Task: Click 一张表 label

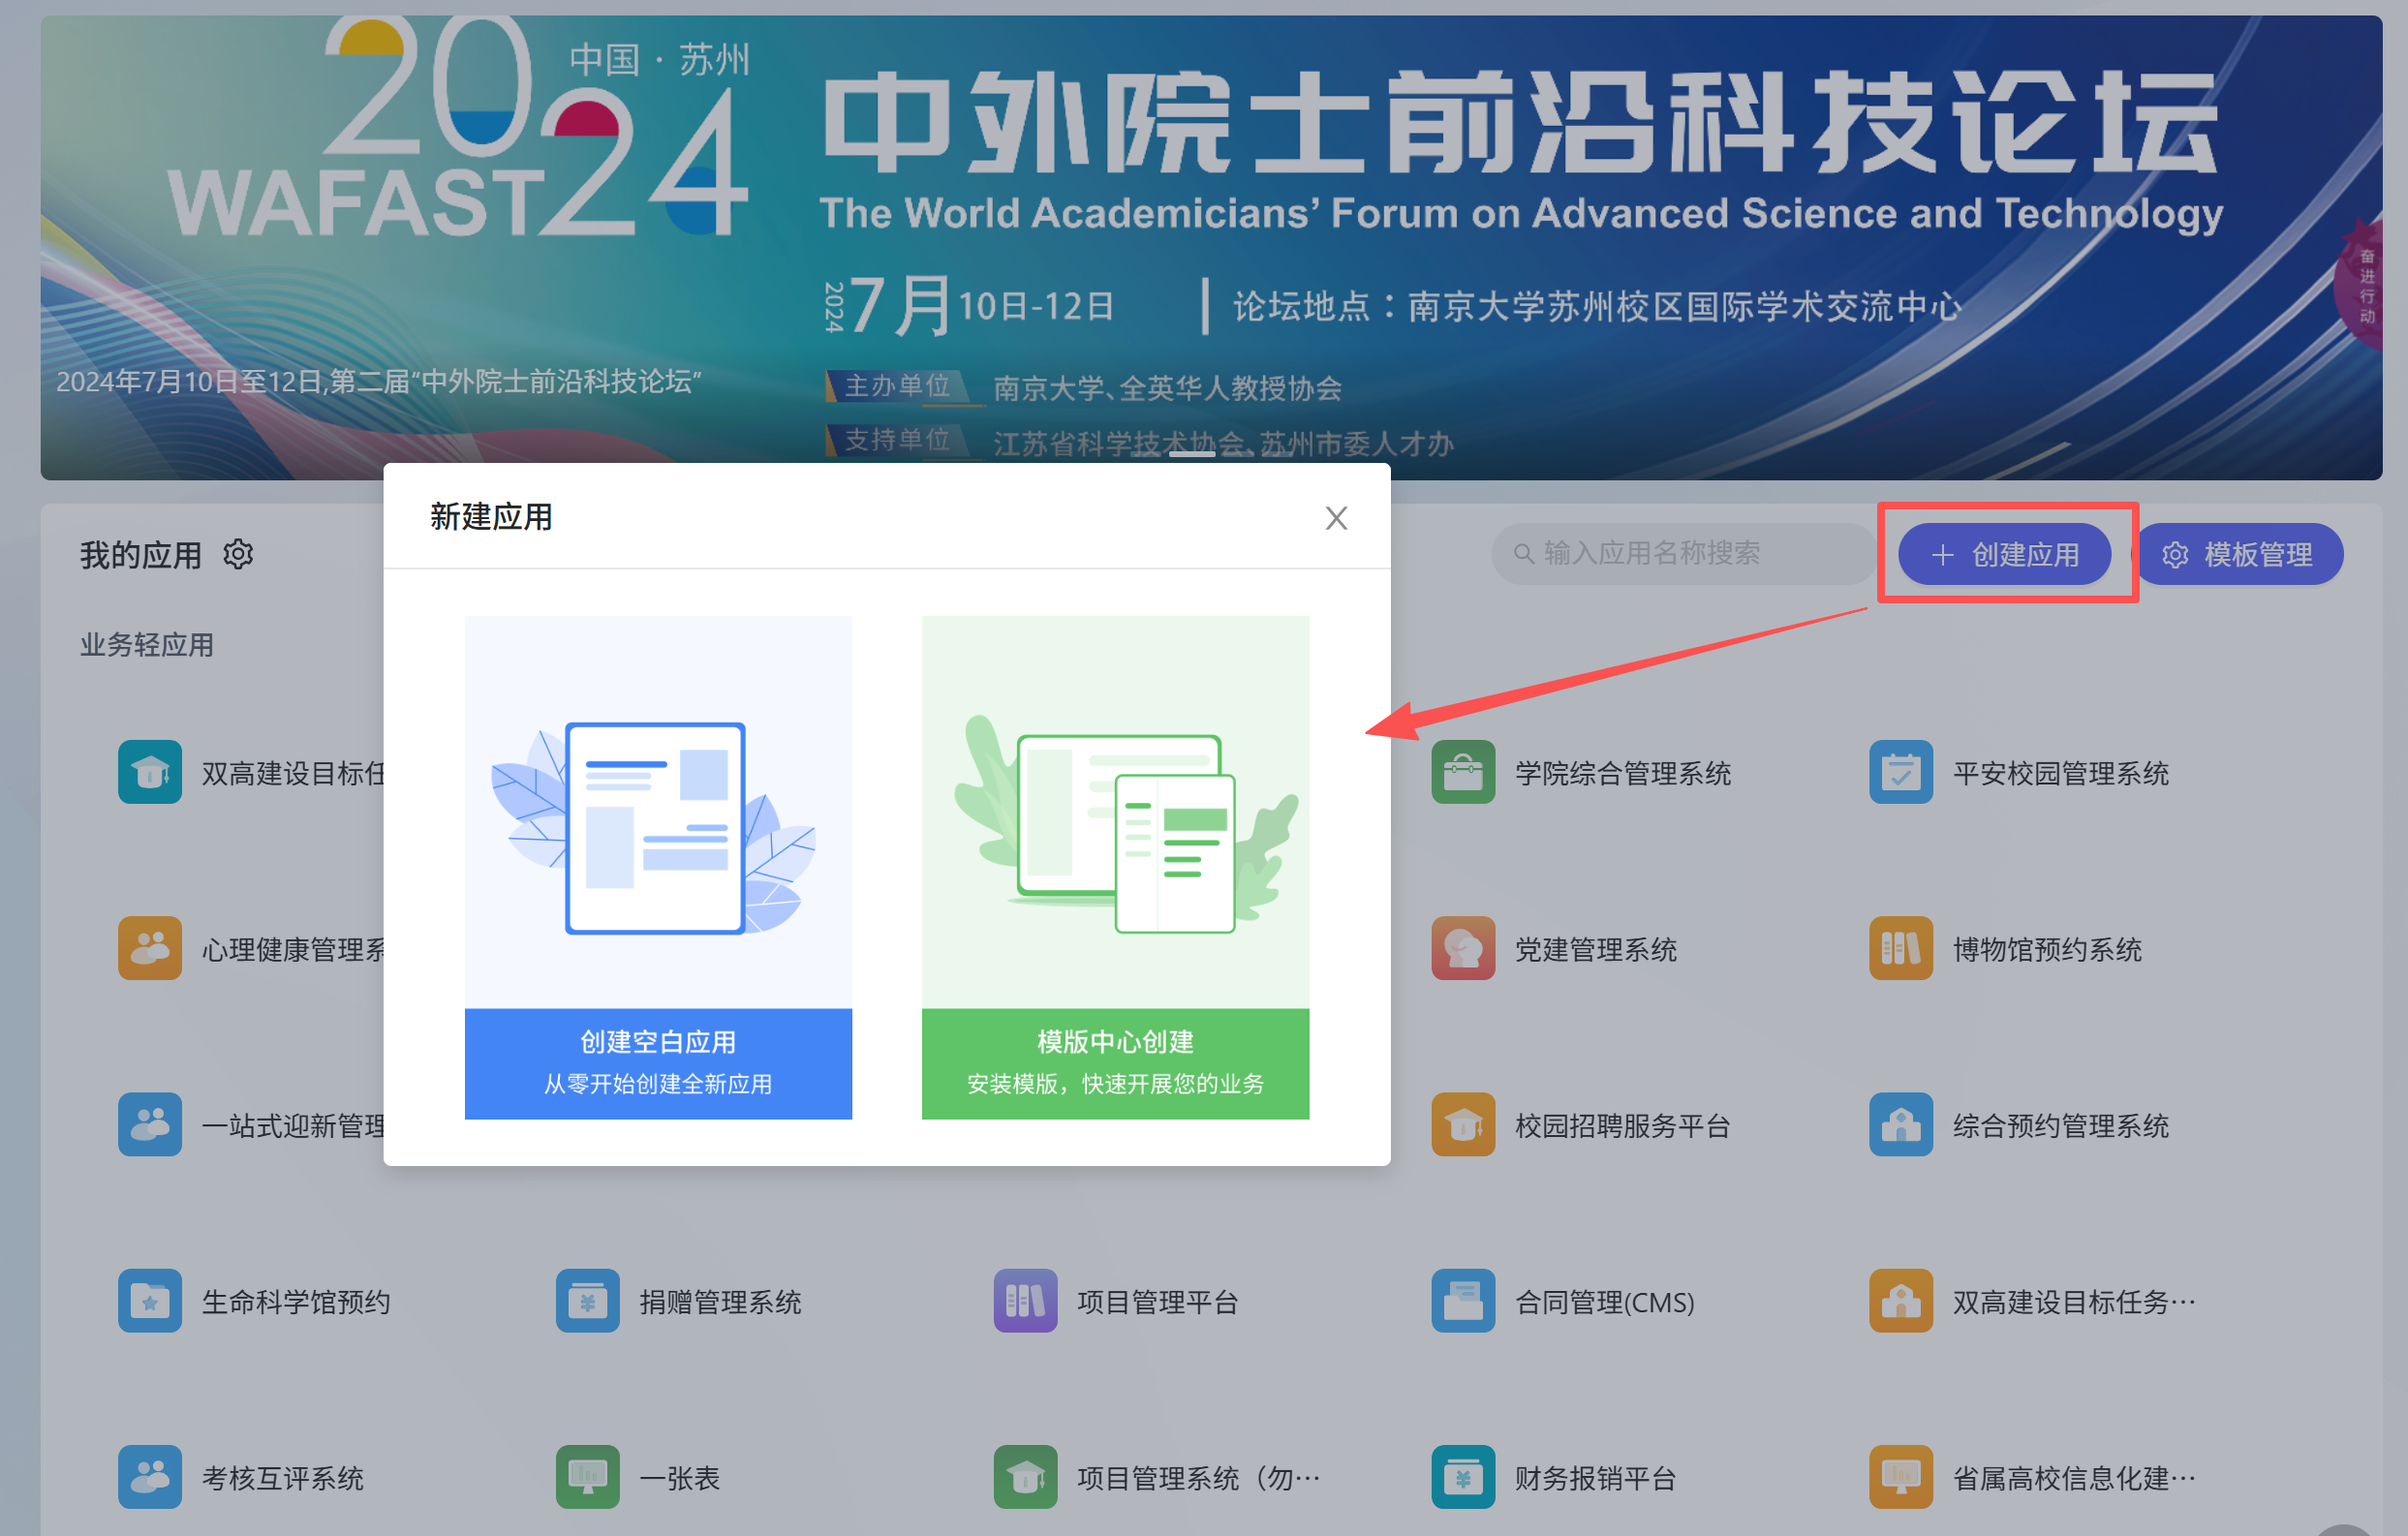Action: [680, 1478]
